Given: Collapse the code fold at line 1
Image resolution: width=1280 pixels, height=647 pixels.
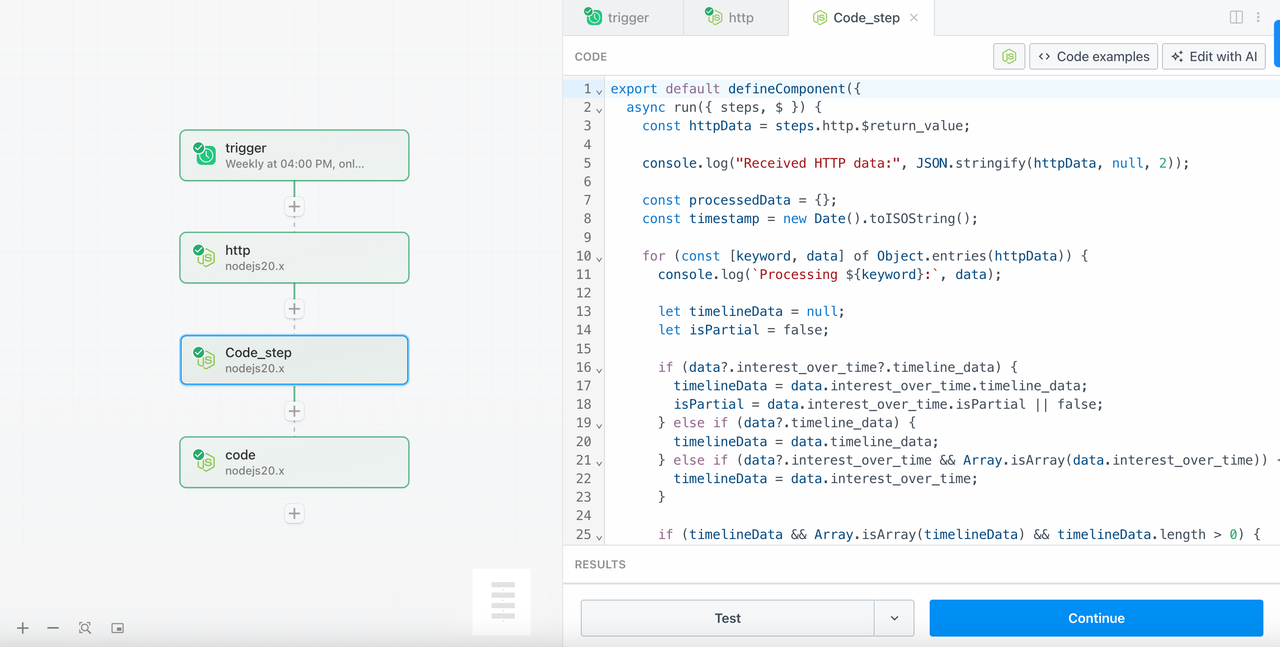Looking at the screenshot, I should 599,90.
